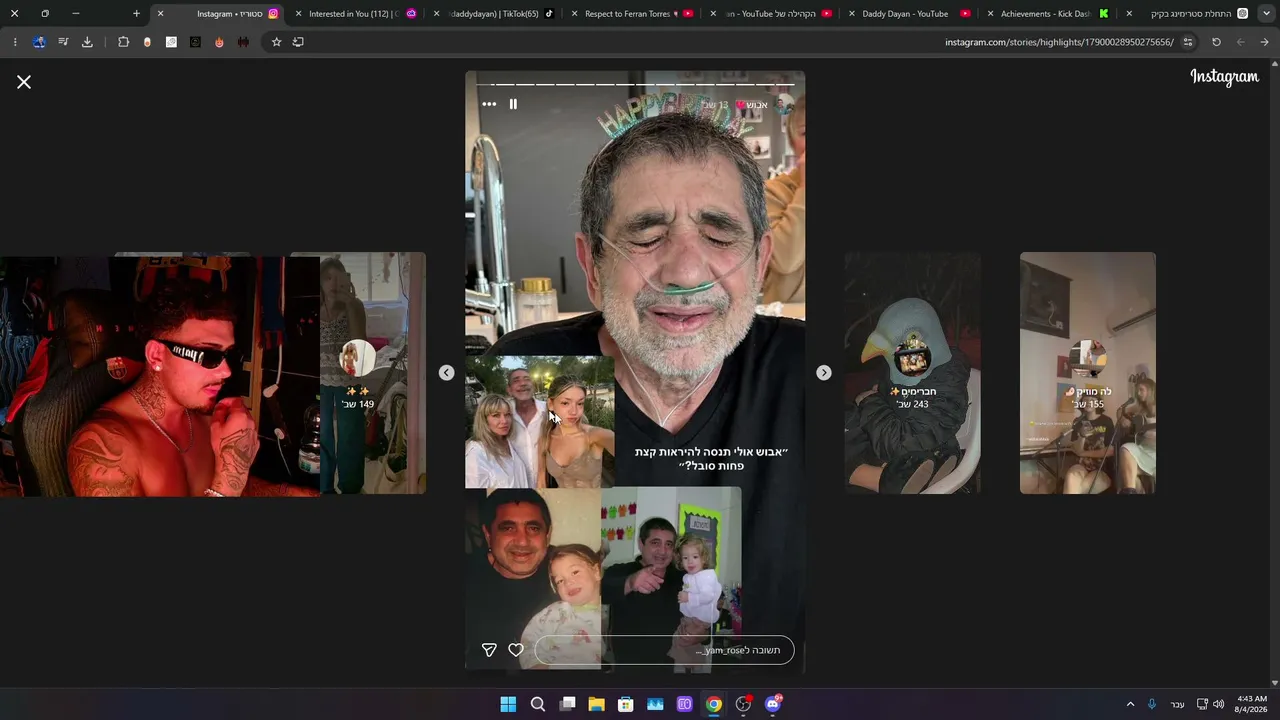Open the Extensions puzzle icon

123,42
